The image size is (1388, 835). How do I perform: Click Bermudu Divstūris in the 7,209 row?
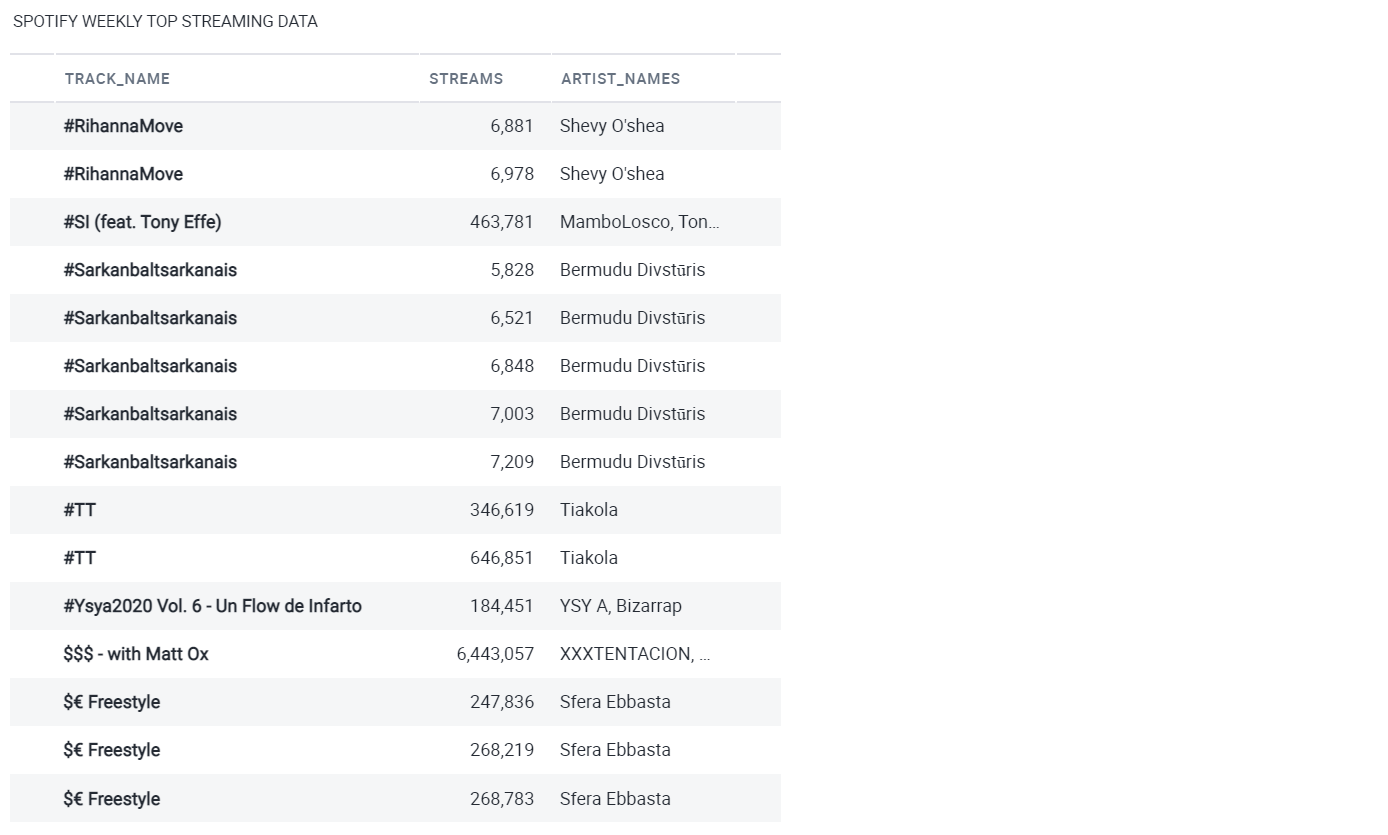pyautogui.click(x=632, y=462)
